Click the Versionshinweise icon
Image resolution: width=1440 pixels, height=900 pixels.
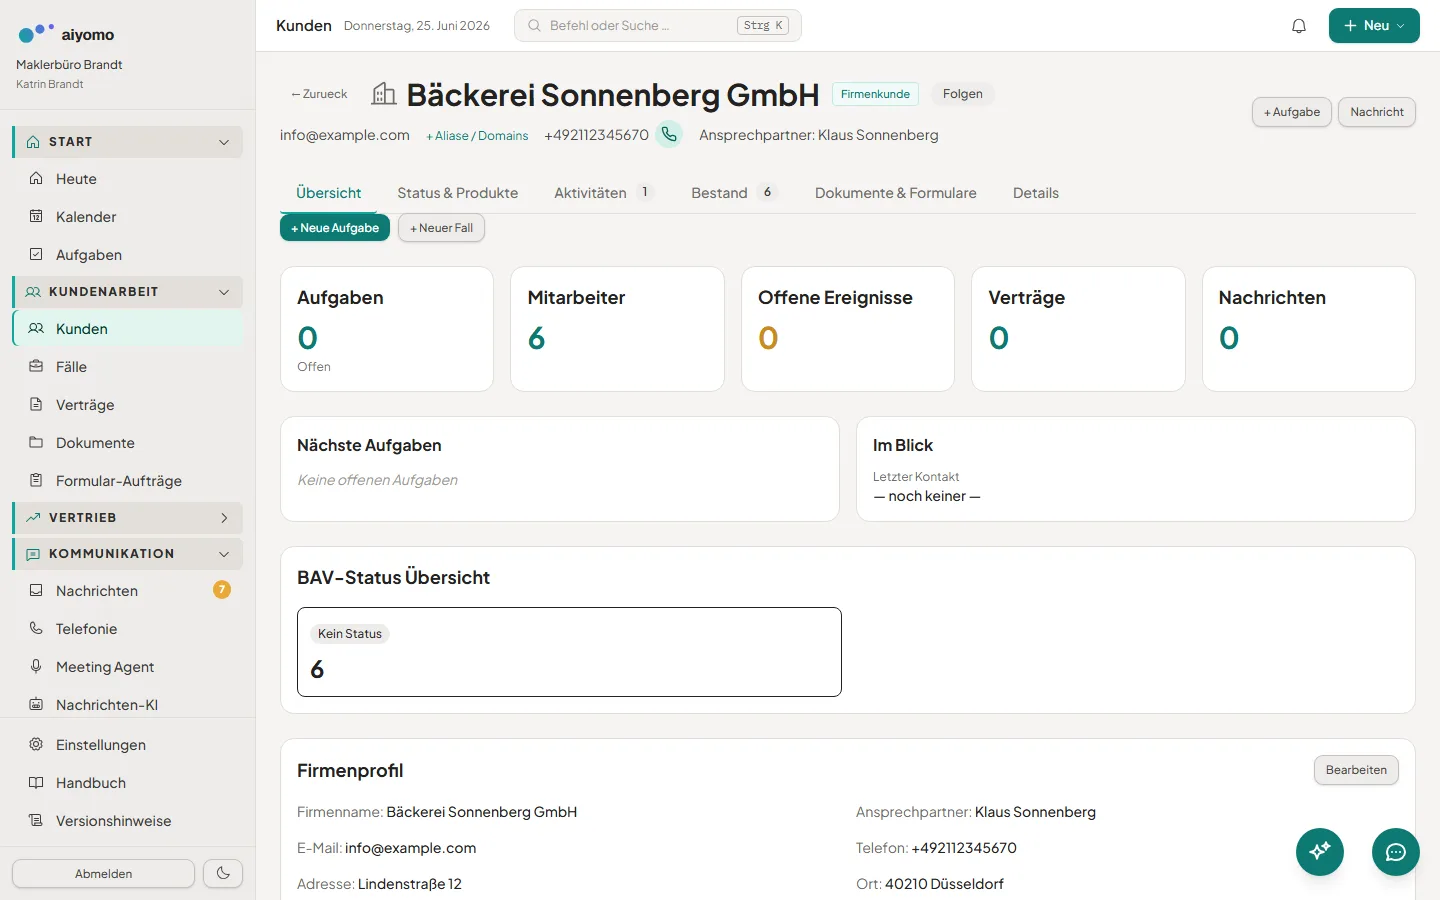click(36, 820)
